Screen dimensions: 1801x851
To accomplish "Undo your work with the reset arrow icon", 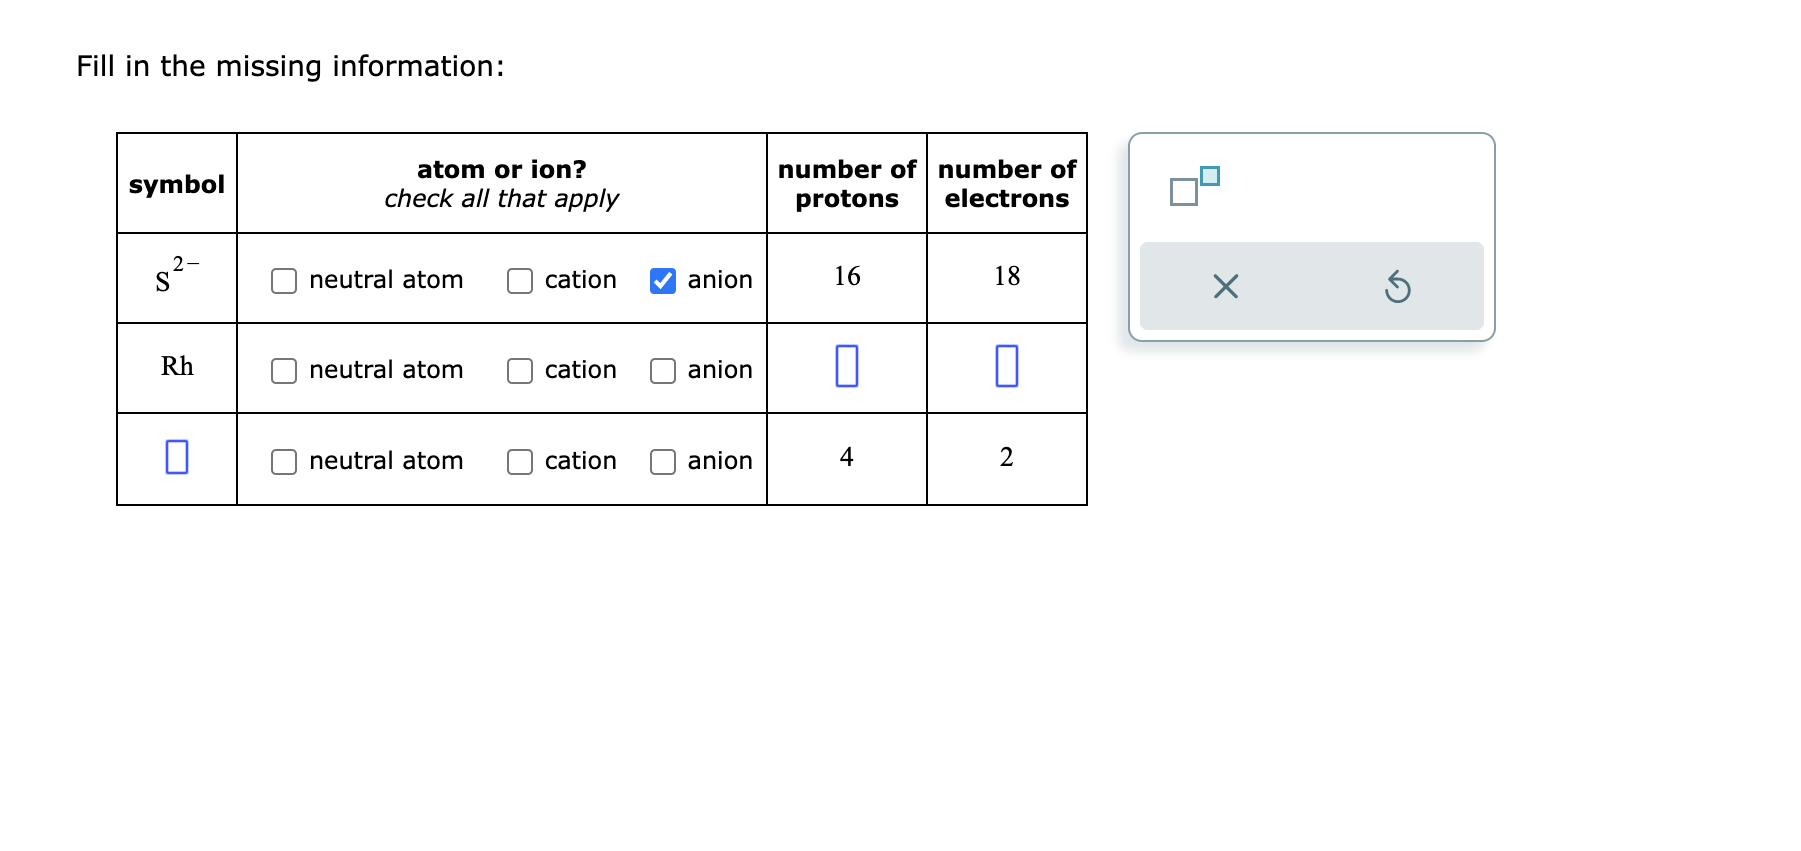I will click(x=1400, y=287).
